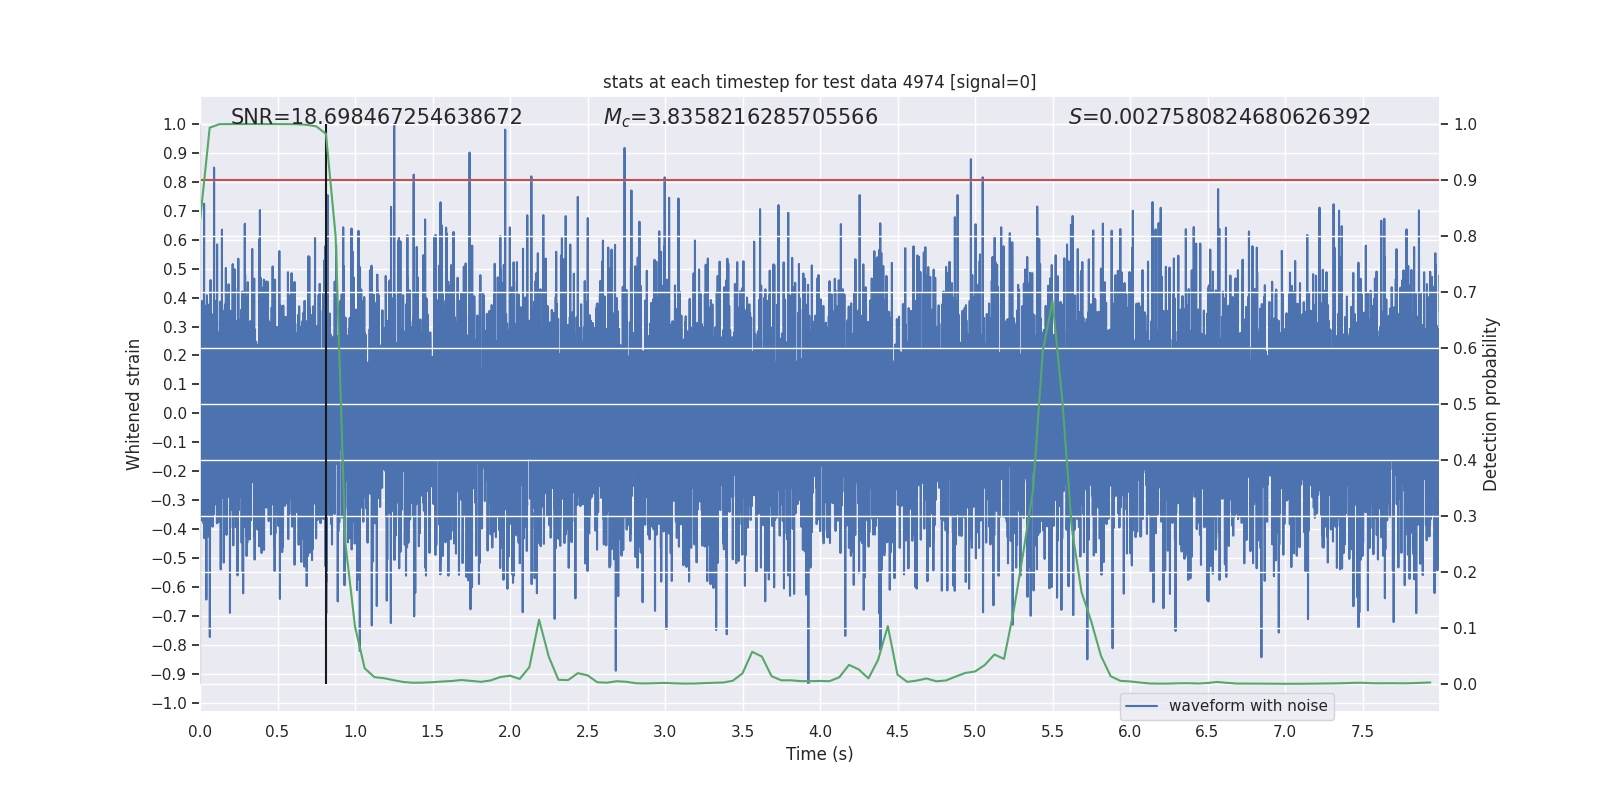Click the green curve peak near 5.5 s
The image size is (1600, 800).
pyautogui.click(x=1053, y=302)
